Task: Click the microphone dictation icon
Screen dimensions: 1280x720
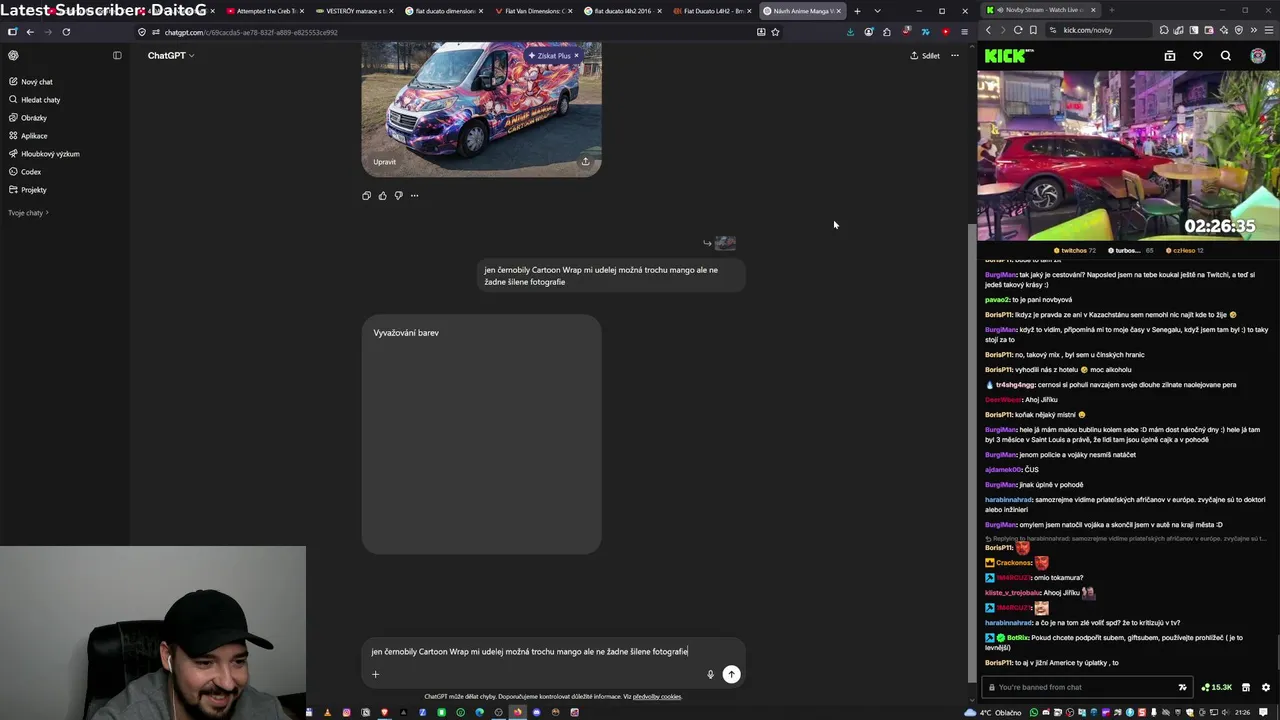Action: point(710,674)
